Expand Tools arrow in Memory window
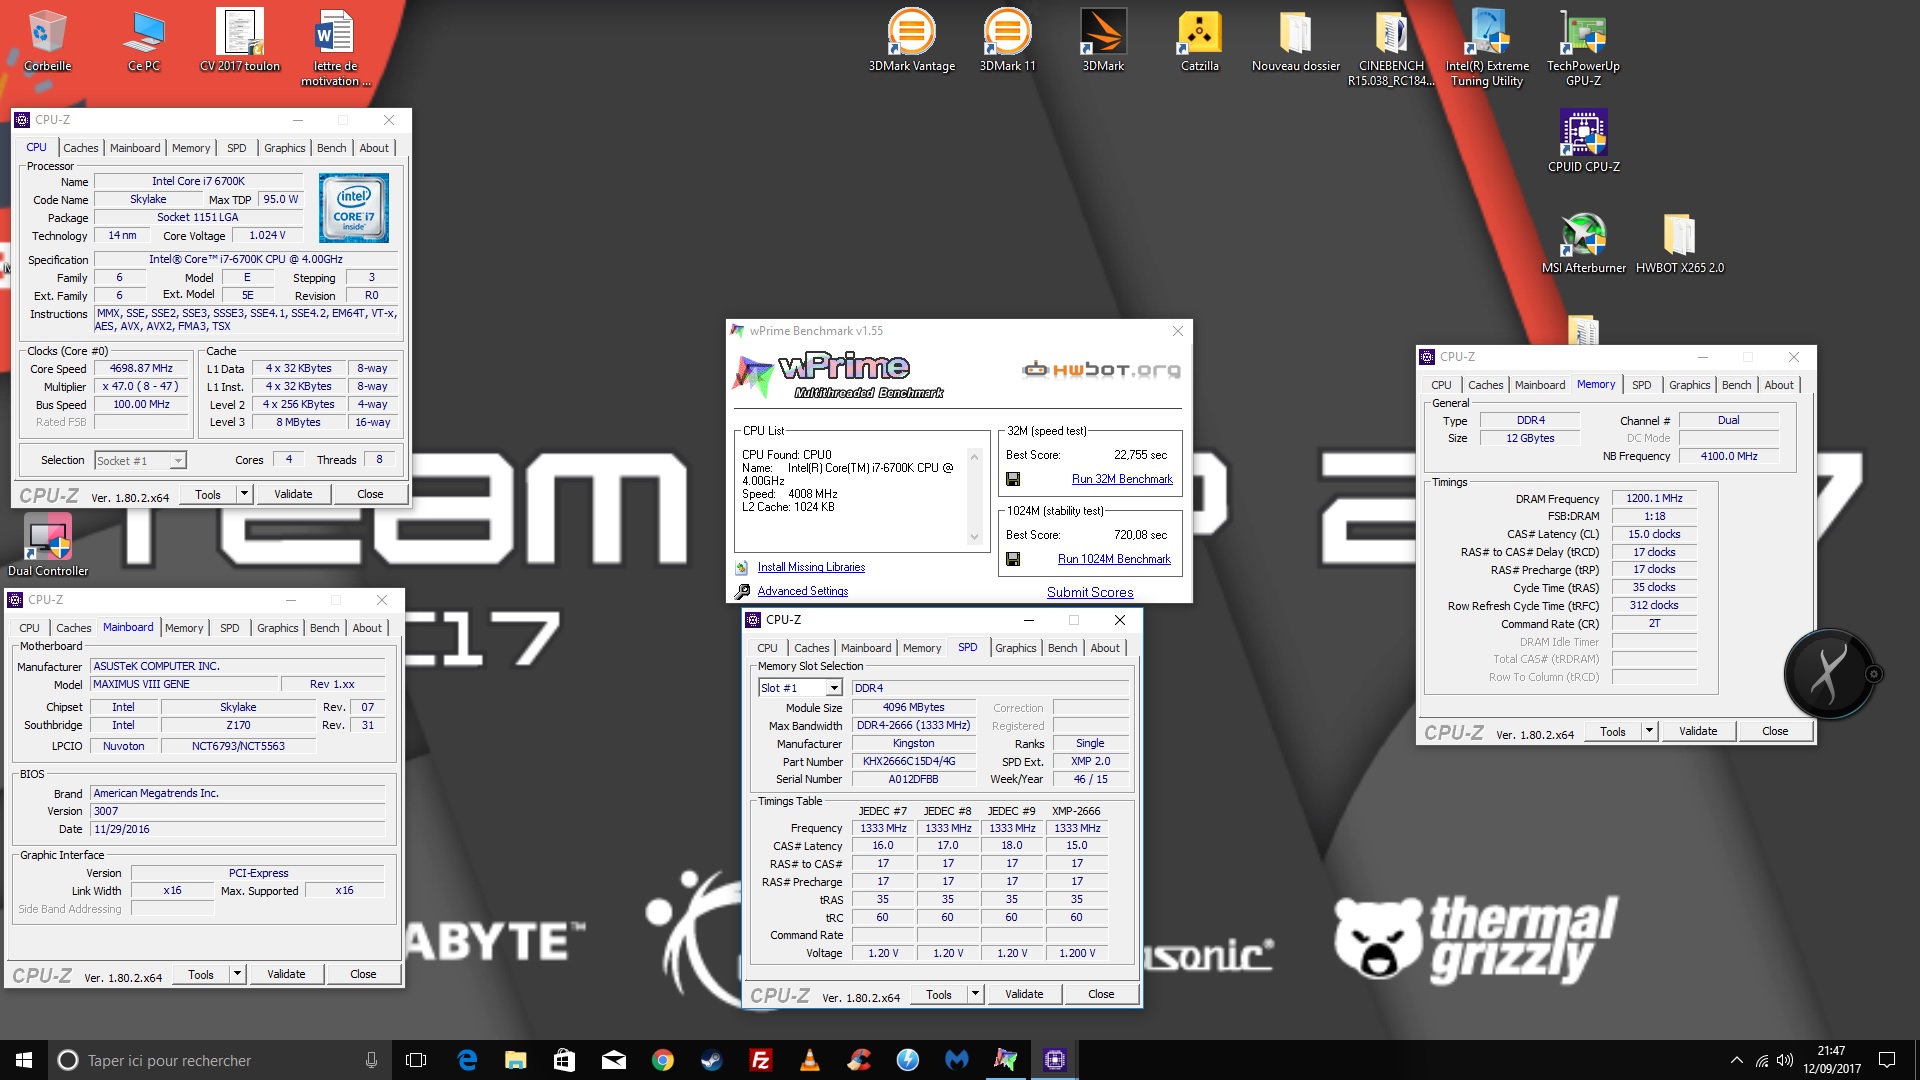Screen dimensions: 1920x1080 point(1649,731)
